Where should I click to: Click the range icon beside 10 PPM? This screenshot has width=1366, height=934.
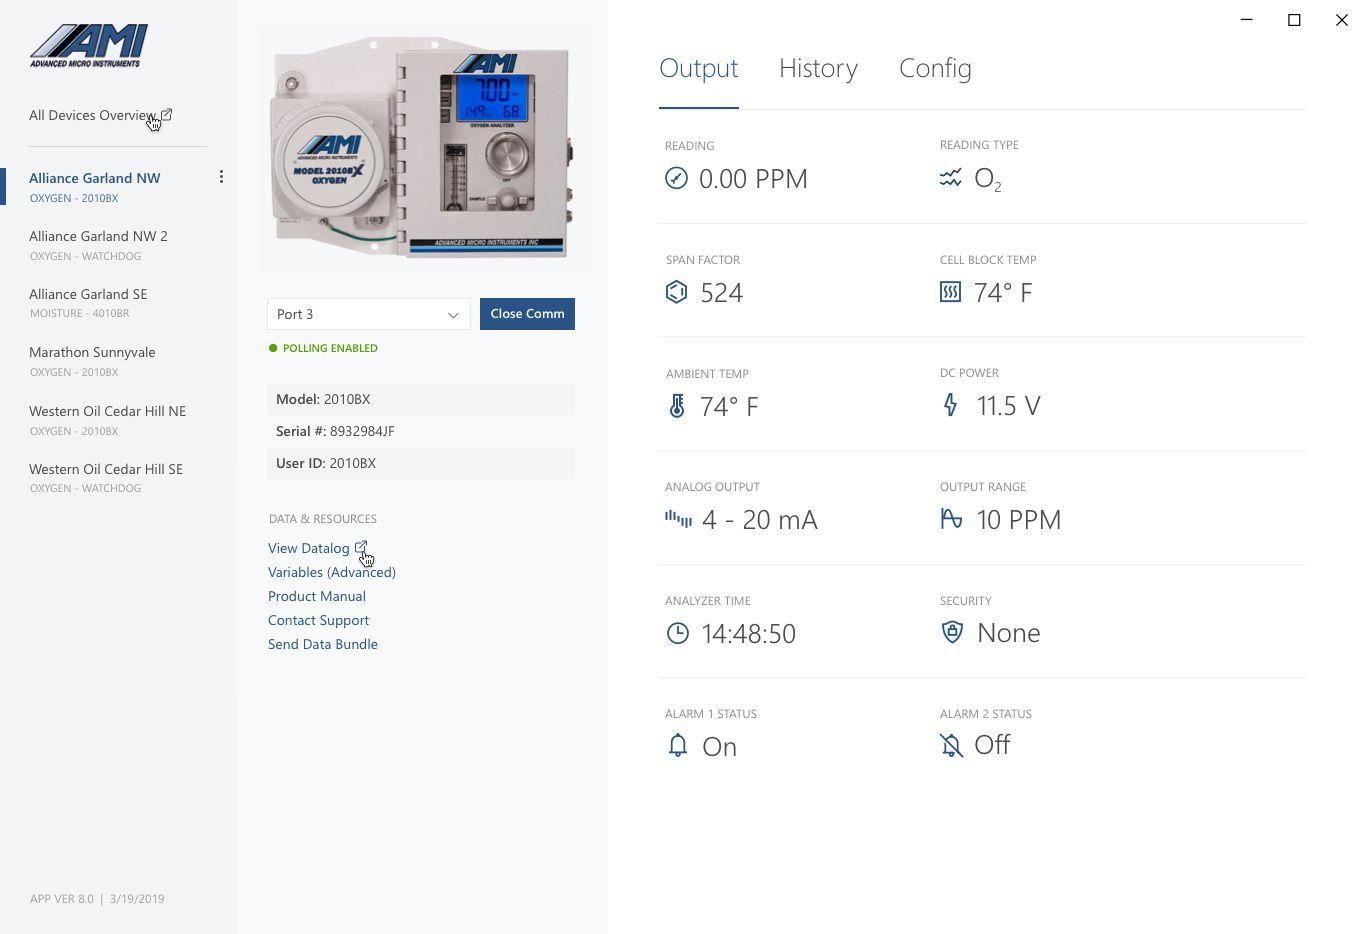pos(951,518)
